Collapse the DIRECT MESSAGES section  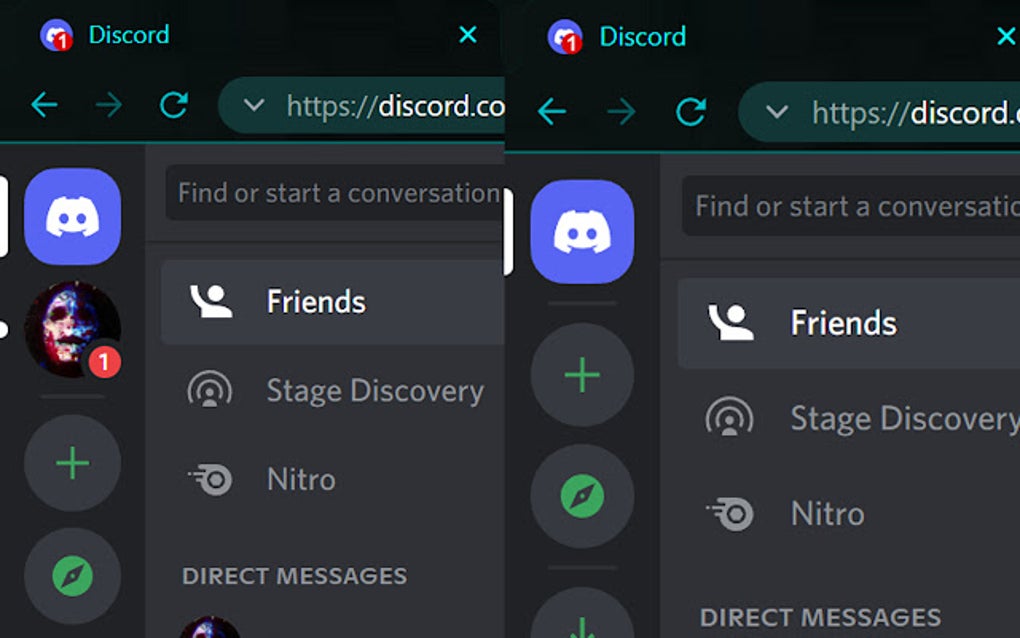[x=294, y=576]
